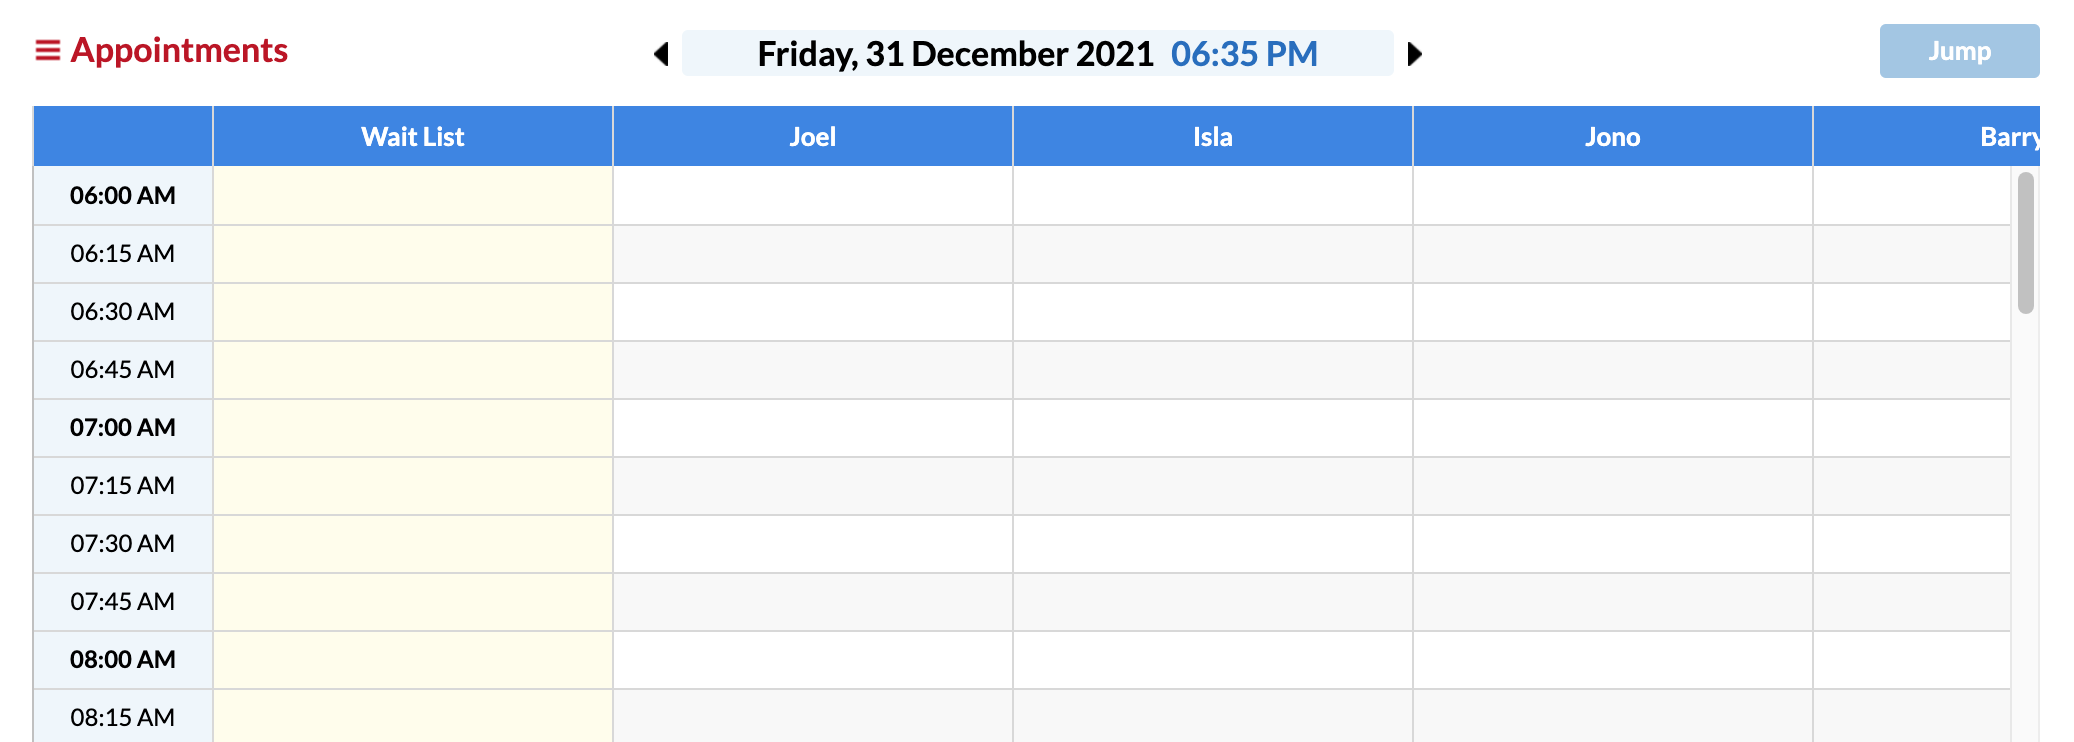Image resolution: width=2074 pixels, height=742 pixels.
Task: Click Isla's 06:15 AM appointment slot
Action: tap(1212, 254)
